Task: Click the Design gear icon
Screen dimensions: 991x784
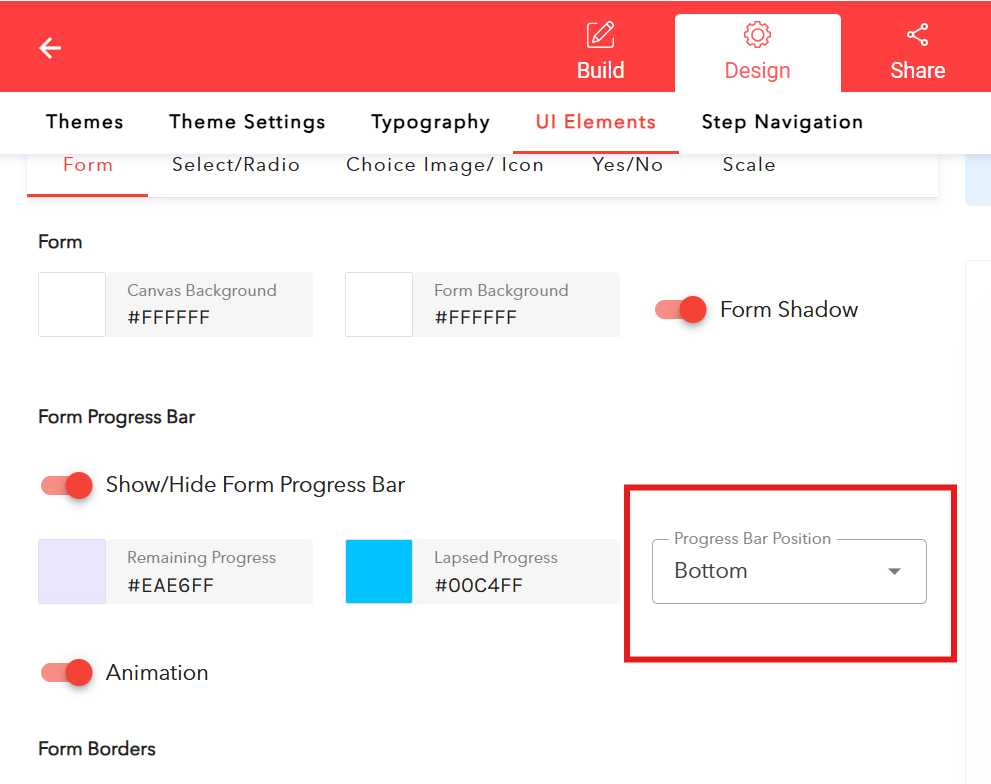Action: point(757,35)
